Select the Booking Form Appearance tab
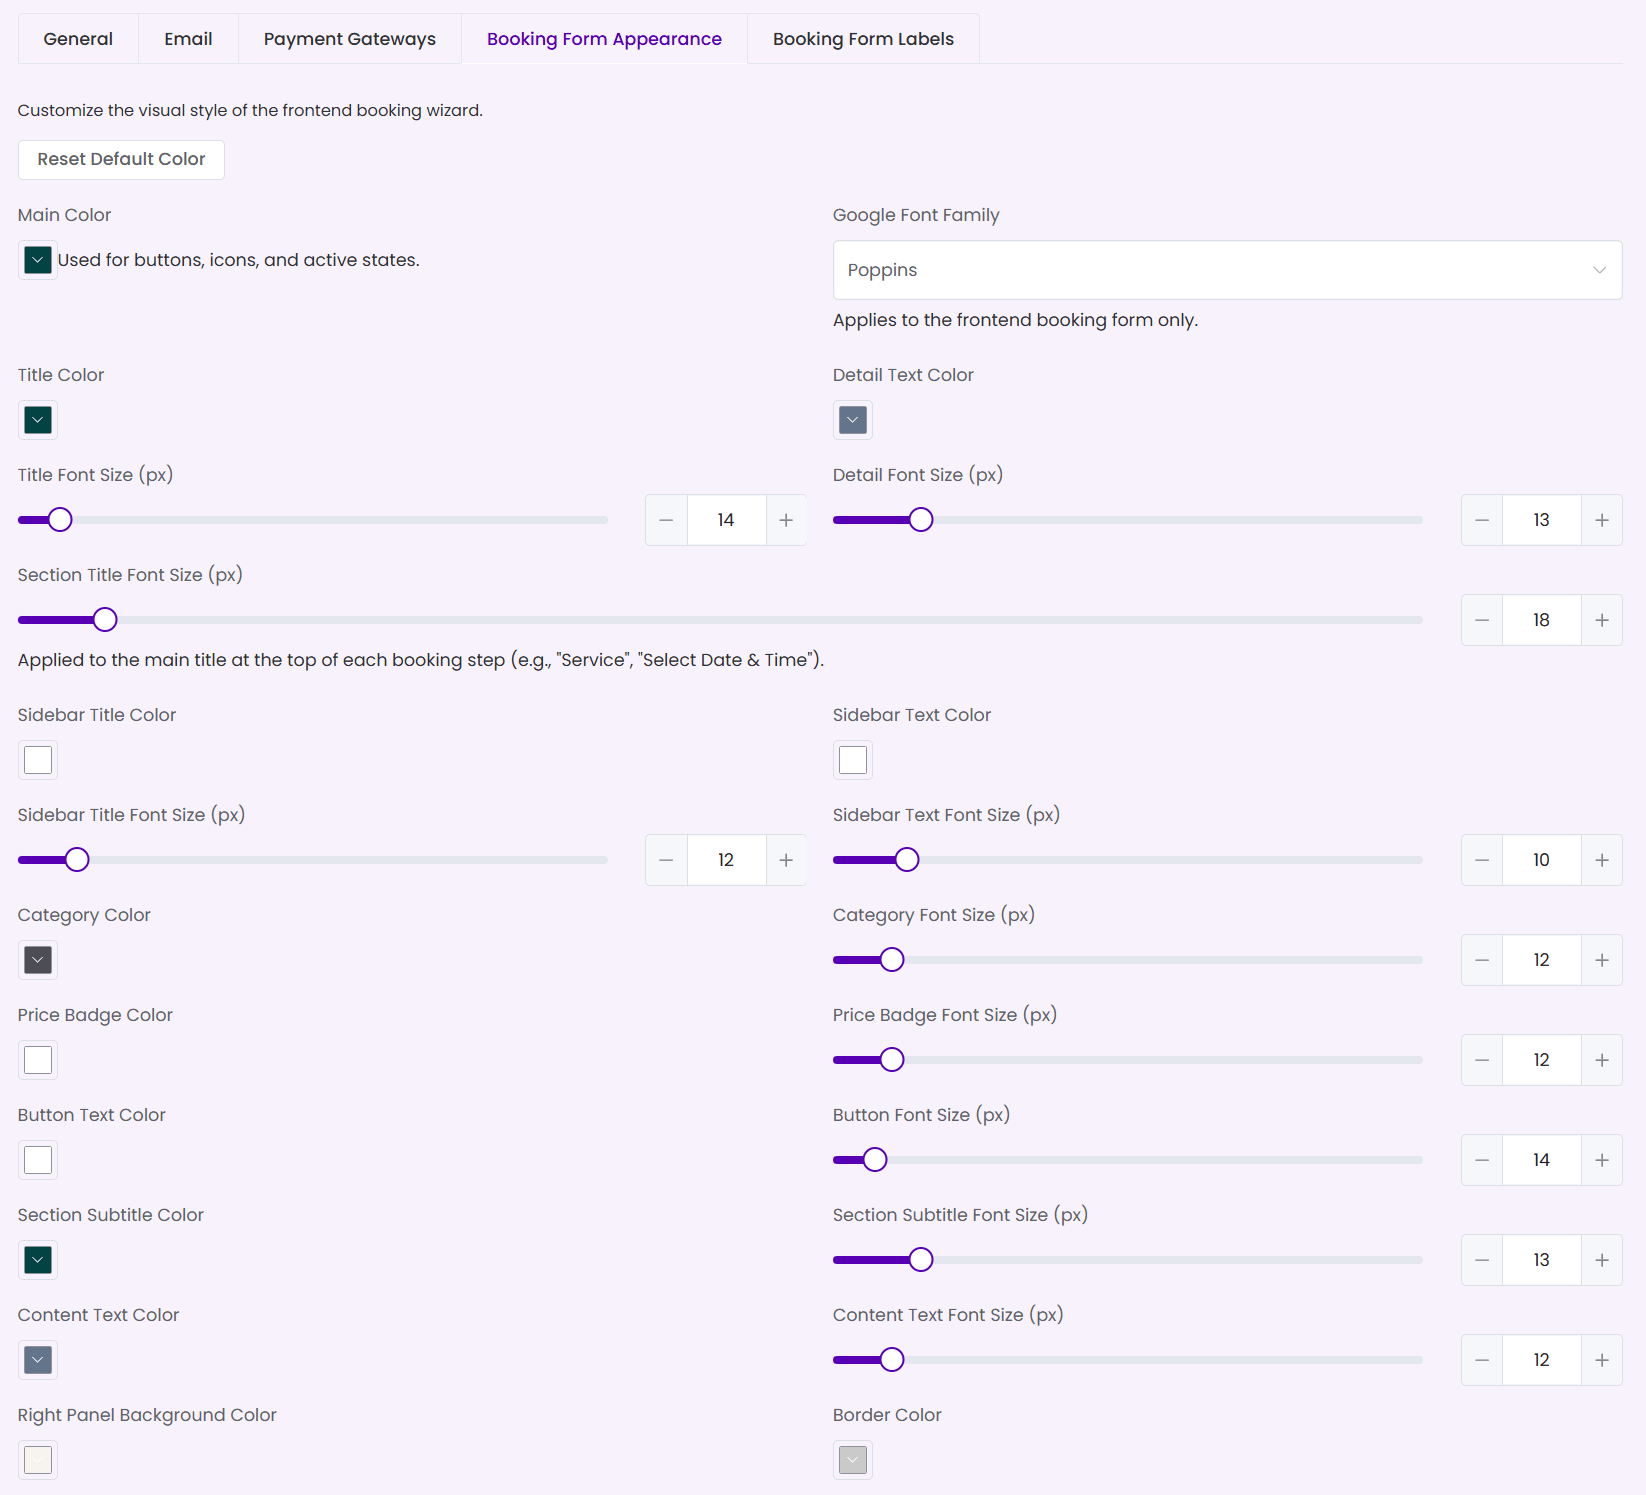Viewport: 1646px width, 1495px height. (604, 39)
